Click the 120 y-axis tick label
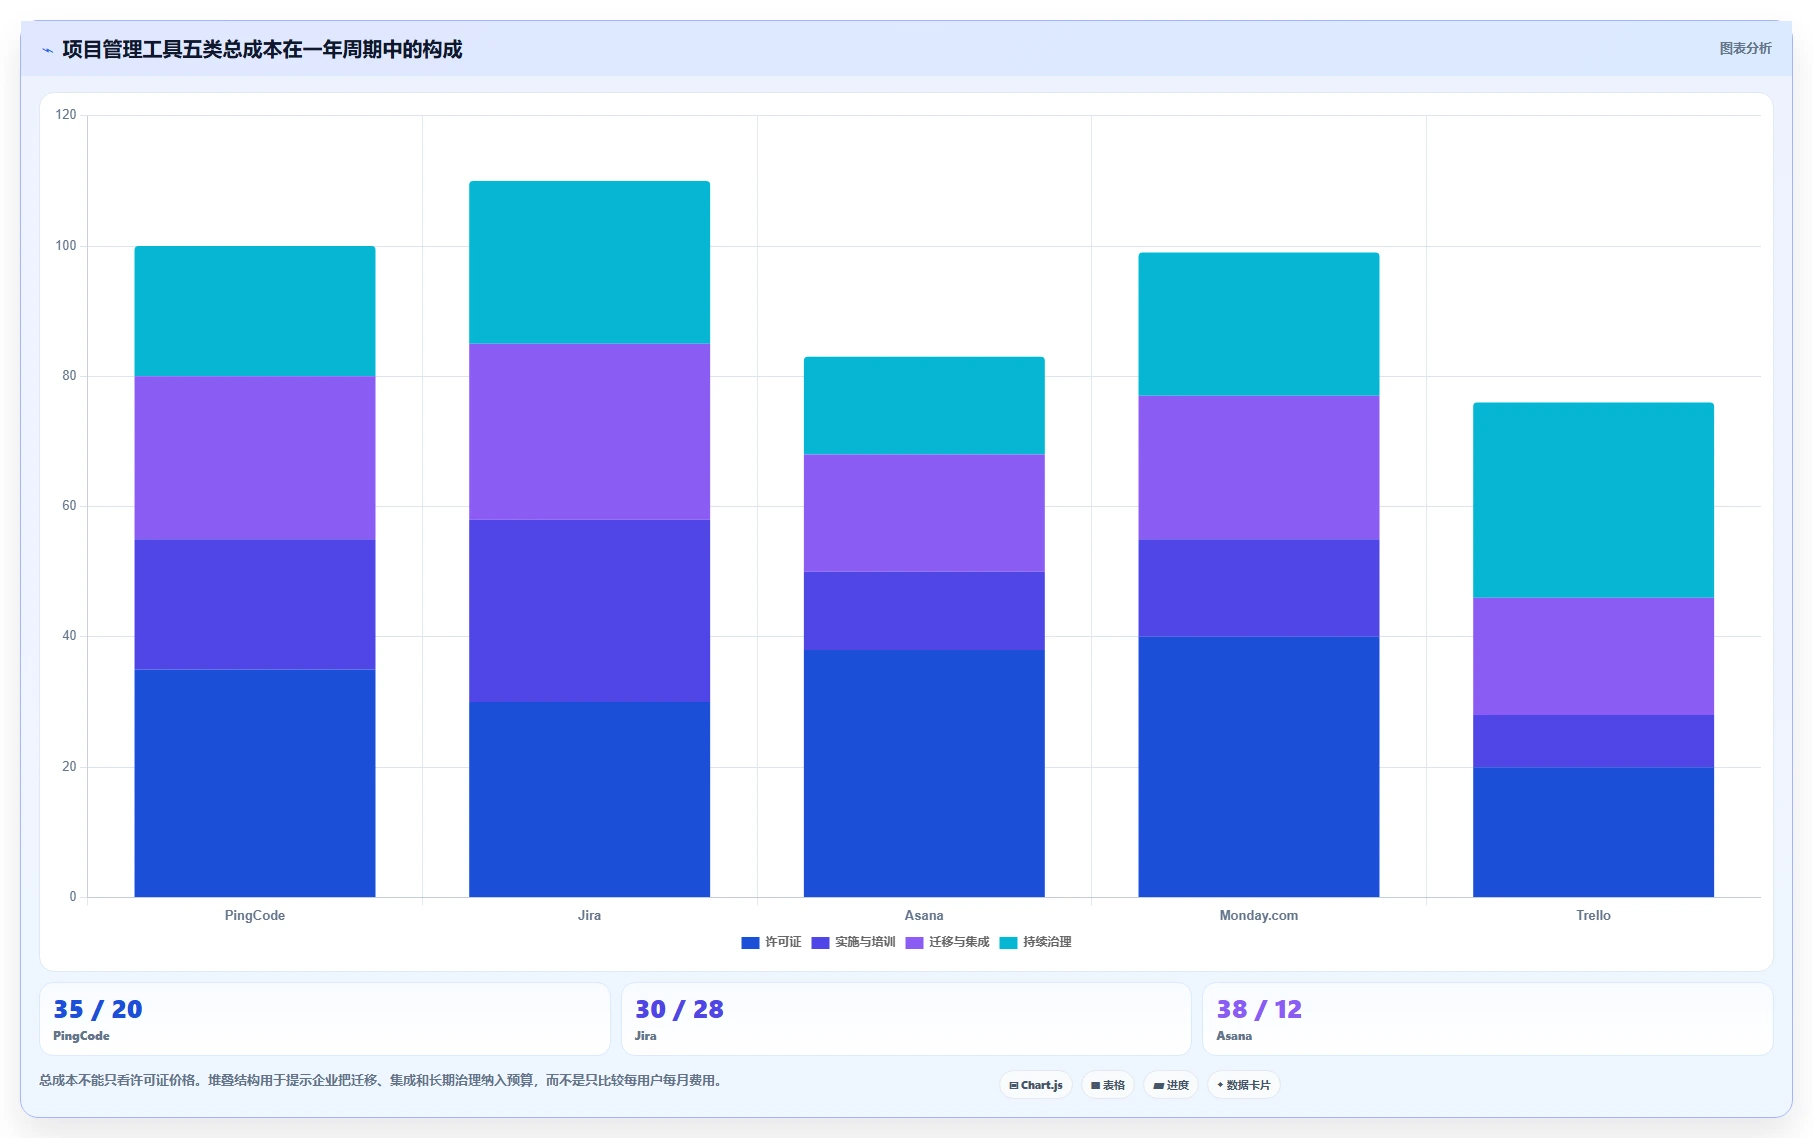This screenshot has height=1138, width=1813. click(66, 115)
